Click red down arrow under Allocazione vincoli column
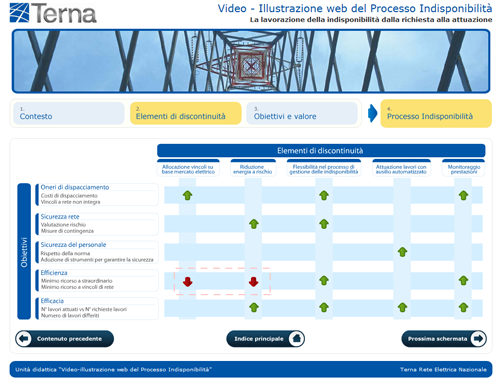Image resolution: width=500 pixels, height=390 pixels. click(x=188, y=282)
